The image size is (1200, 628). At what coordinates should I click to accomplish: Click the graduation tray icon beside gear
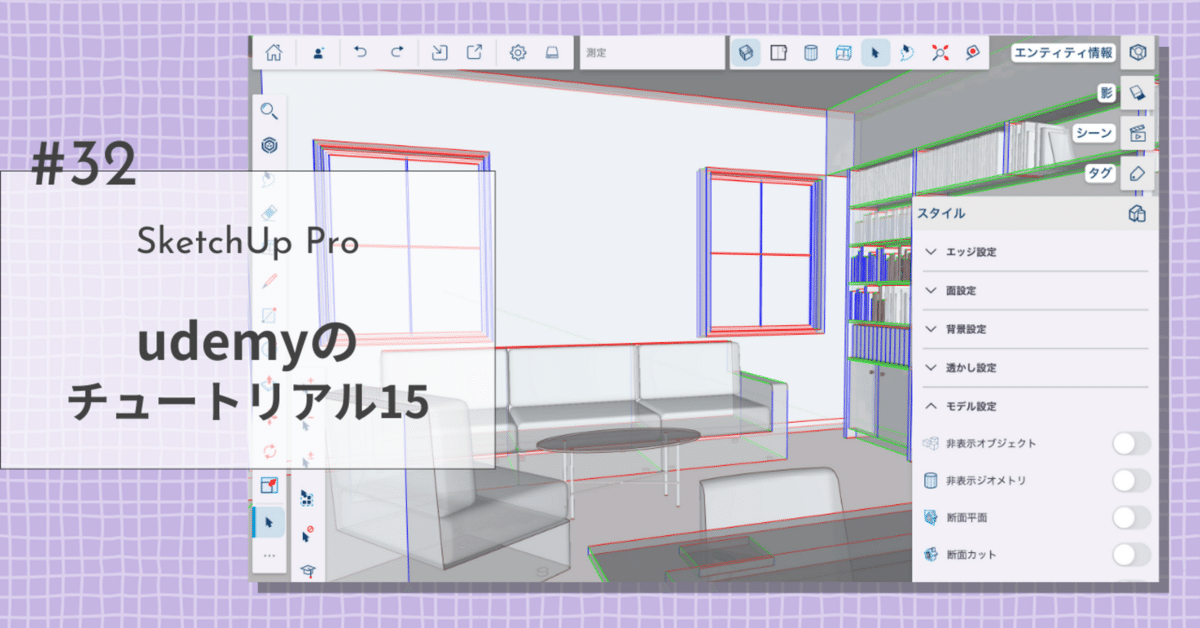pos(552,53)
